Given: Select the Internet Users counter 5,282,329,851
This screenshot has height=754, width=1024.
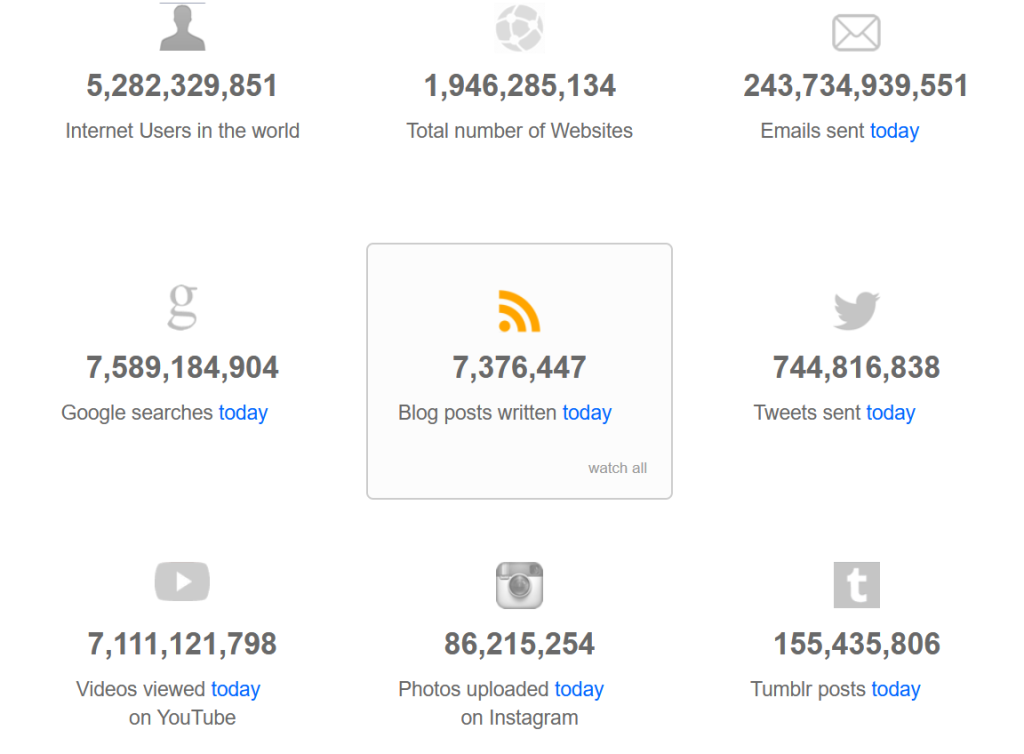Looking at the screenshot, I should 182,86.
